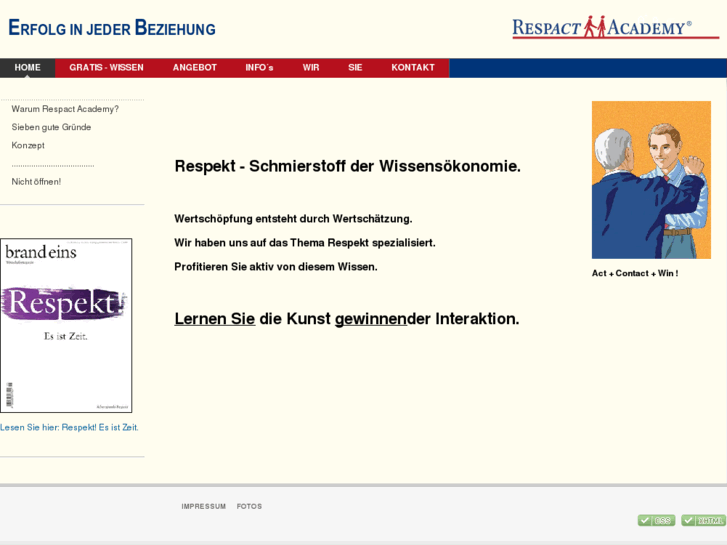Go to the ANGEBOT section
Image resolution: width=727 pixels, height=545 pixels.
click(x=195, y=68)
